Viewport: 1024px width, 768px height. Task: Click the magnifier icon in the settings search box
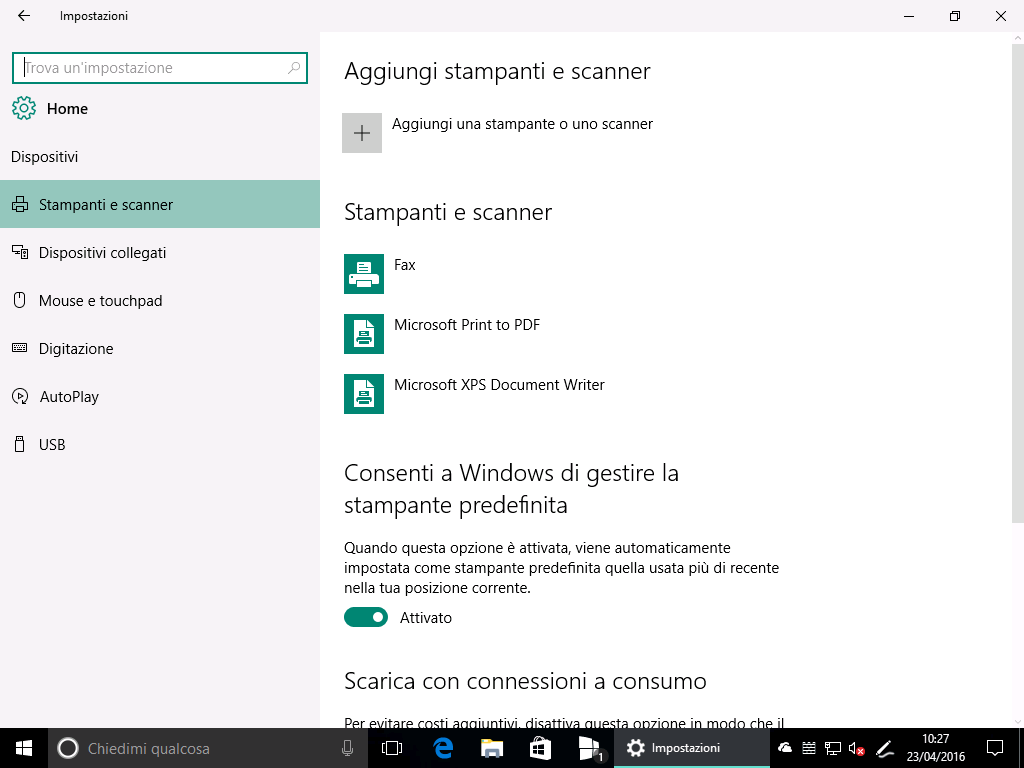click(x=294, y=67)
